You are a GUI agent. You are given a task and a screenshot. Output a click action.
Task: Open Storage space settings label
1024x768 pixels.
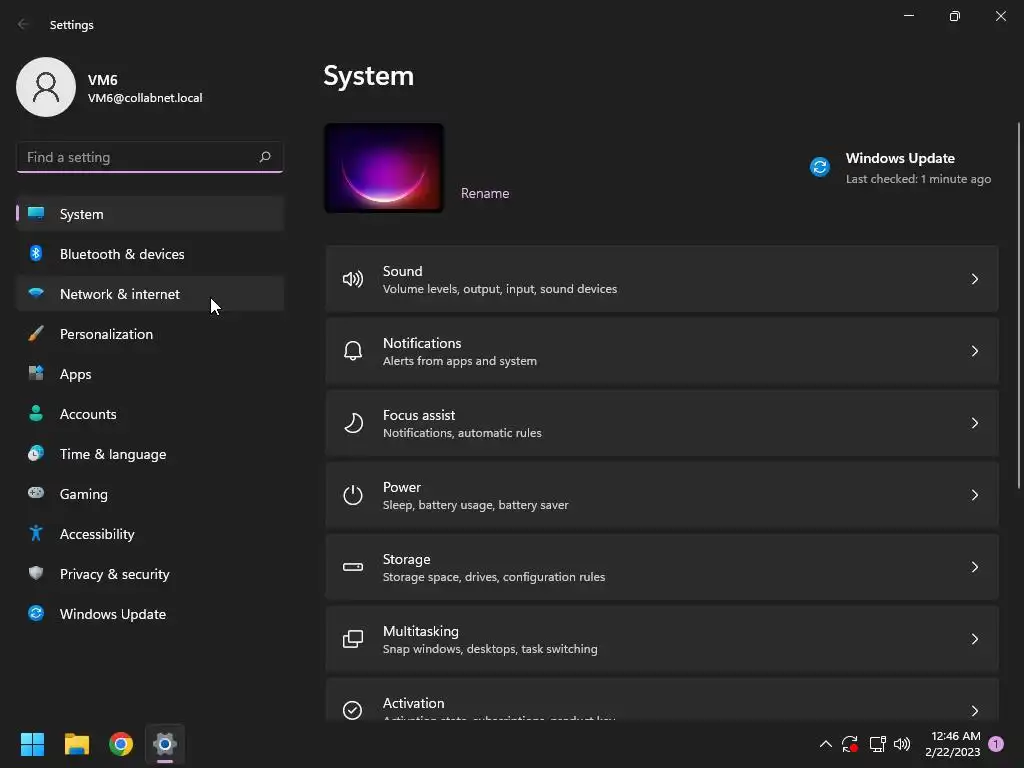(x=494, y=577)
